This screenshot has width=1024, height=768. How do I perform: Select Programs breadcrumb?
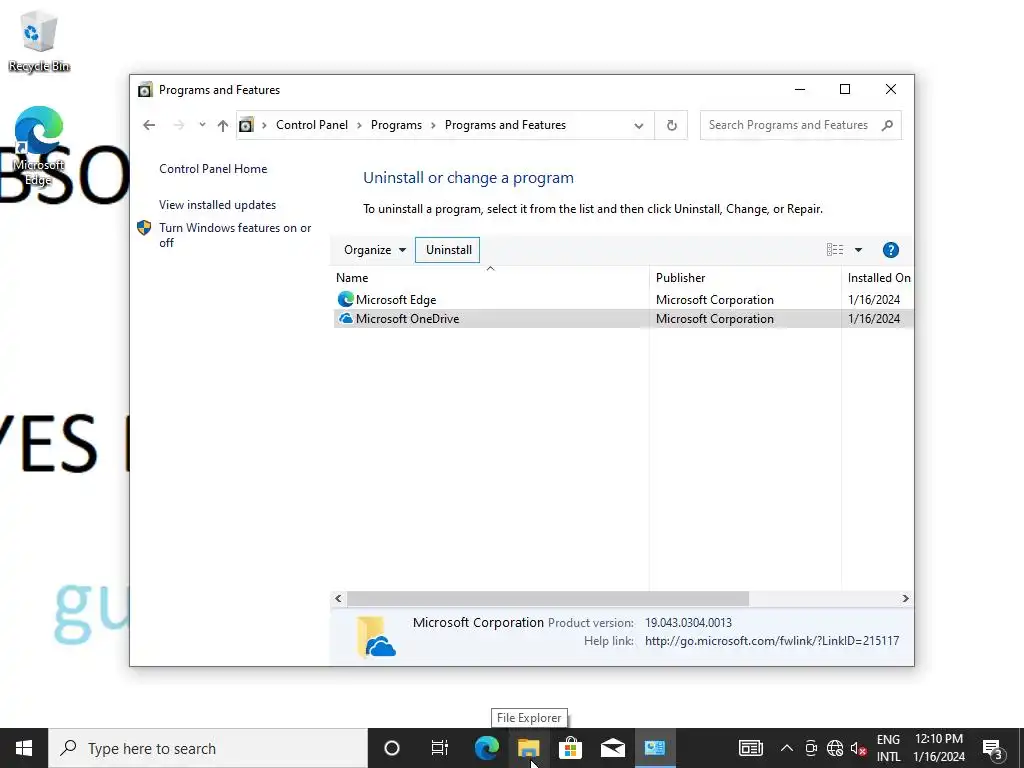pos(396,125)
